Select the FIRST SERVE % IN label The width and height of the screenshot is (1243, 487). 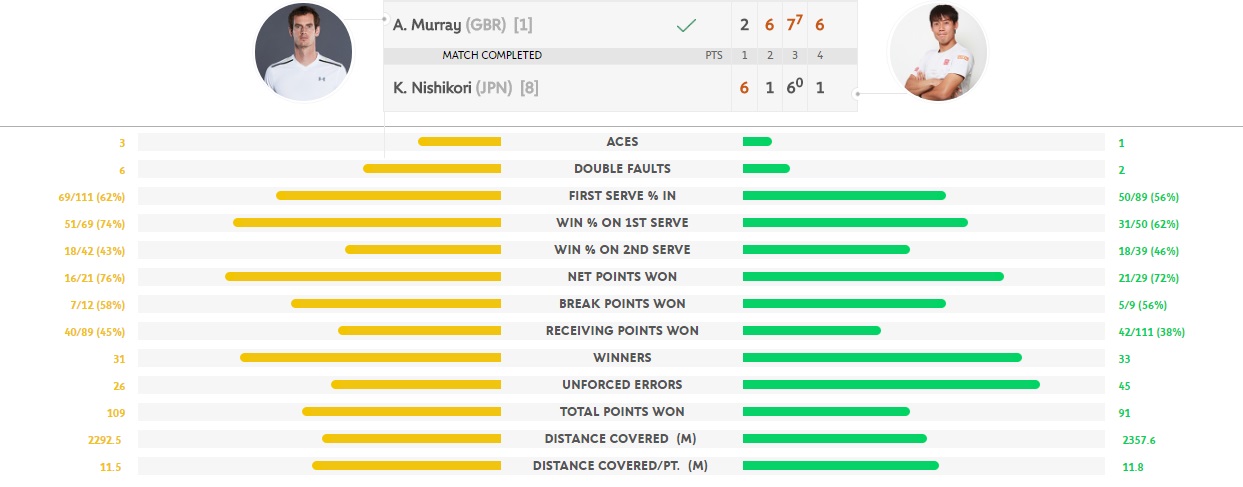pos(622,196)
